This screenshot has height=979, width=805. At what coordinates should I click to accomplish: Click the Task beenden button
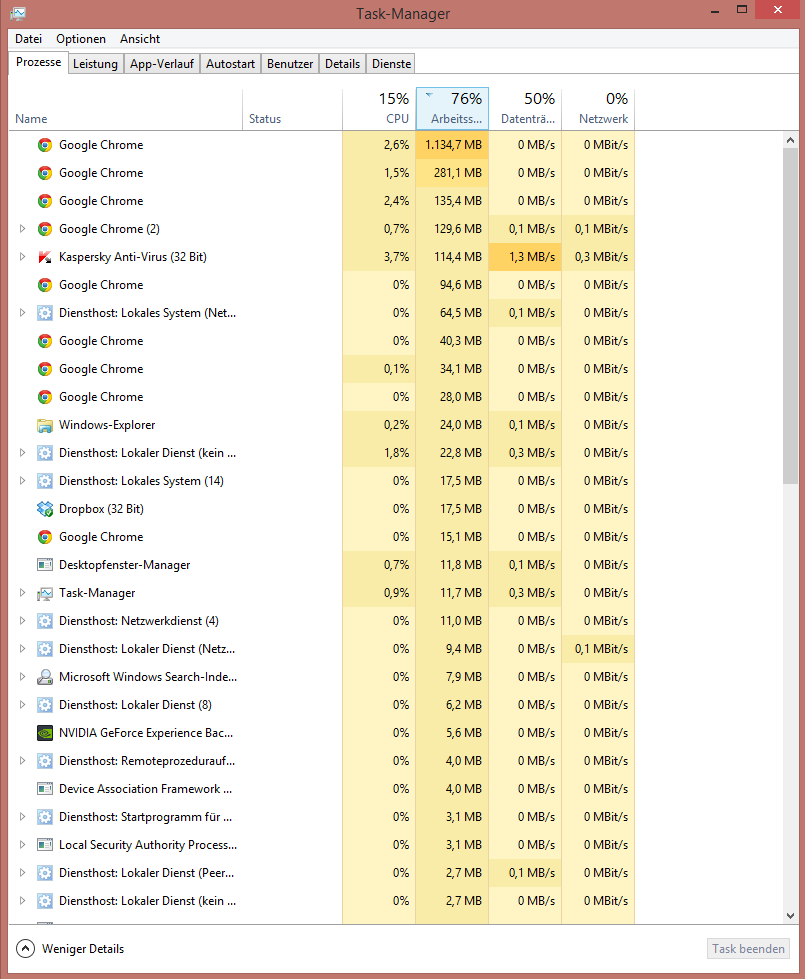click(x=748, y=949)
